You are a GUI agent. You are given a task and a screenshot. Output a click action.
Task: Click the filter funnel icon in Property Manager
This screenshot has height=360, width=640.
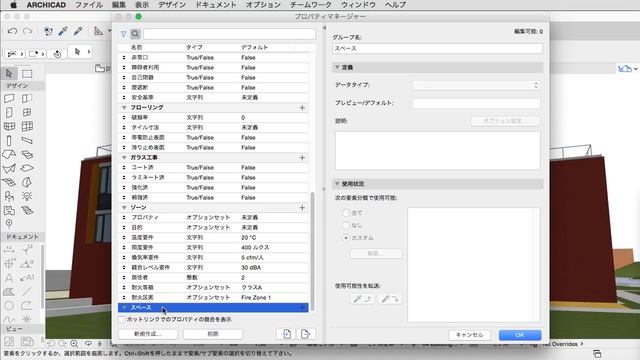pyautogui.click(x=123, y=34)
